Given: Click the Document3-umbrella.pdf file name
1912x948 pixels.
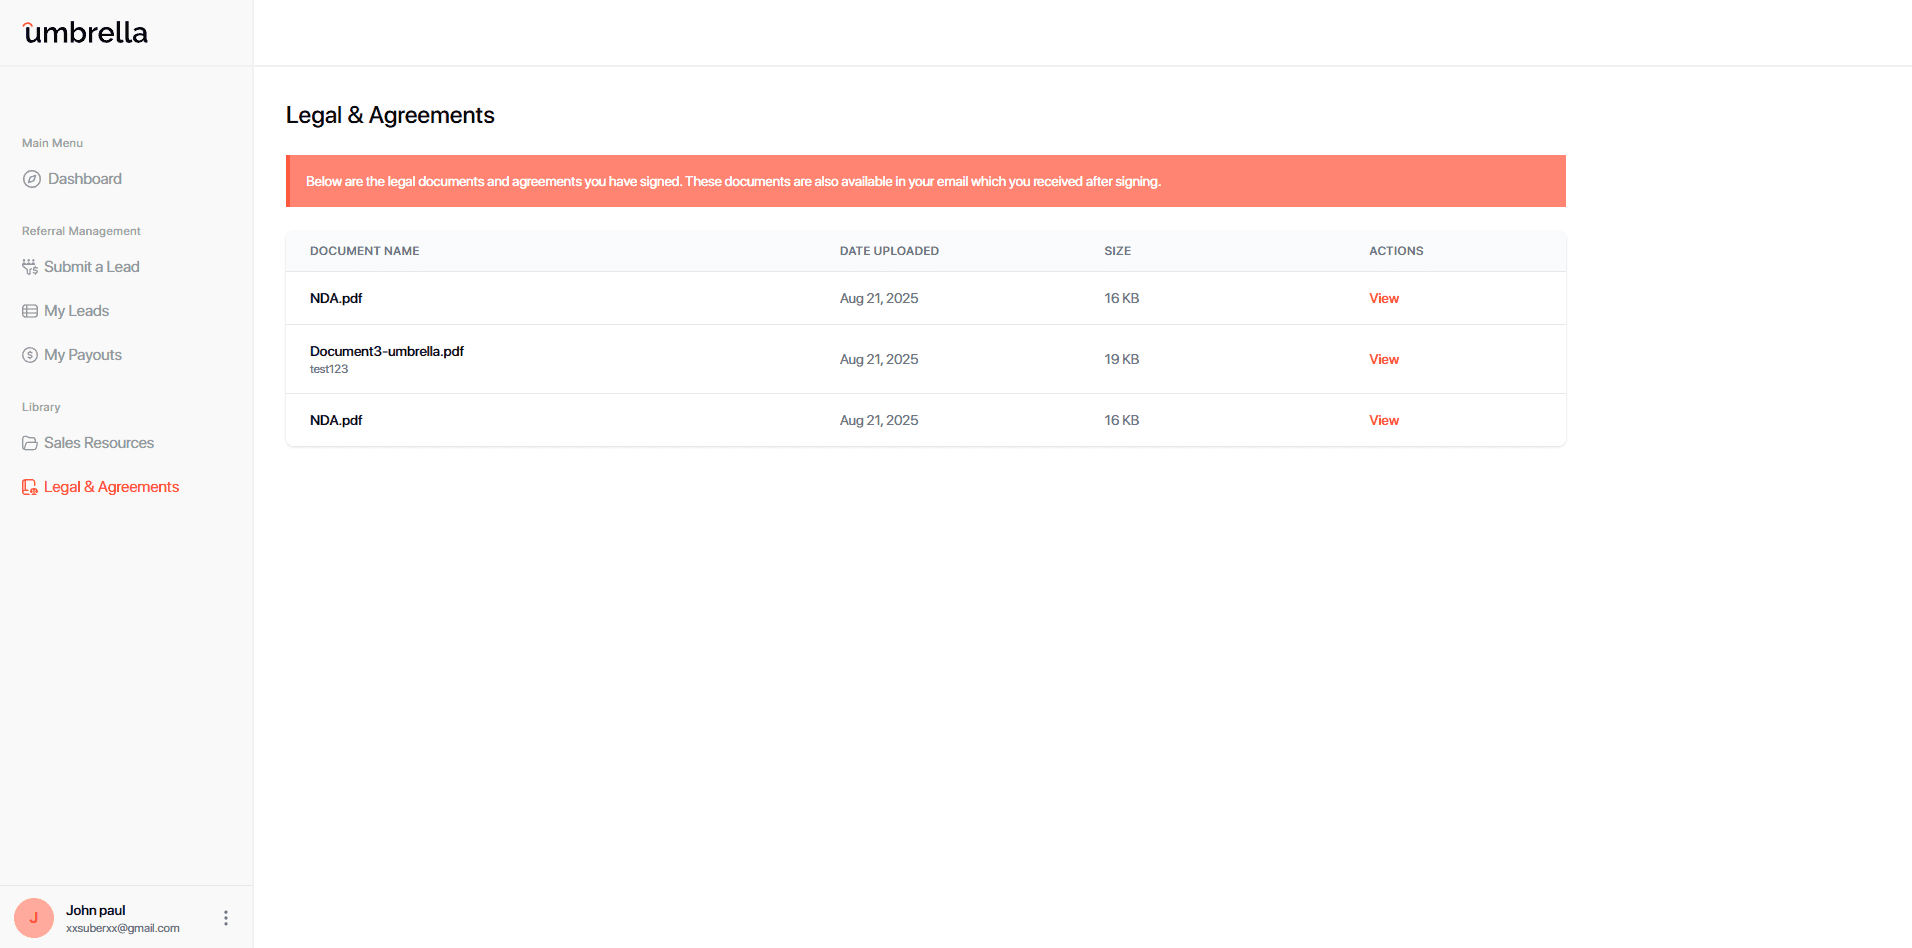Looking at the screenshot, I should 387,351.
